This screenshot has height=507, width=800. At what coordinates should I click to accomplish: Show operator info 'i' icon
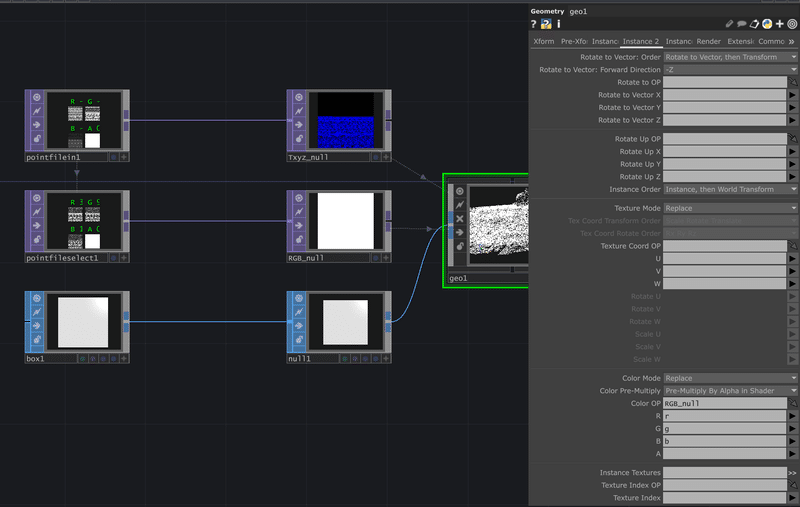(559, 24)
